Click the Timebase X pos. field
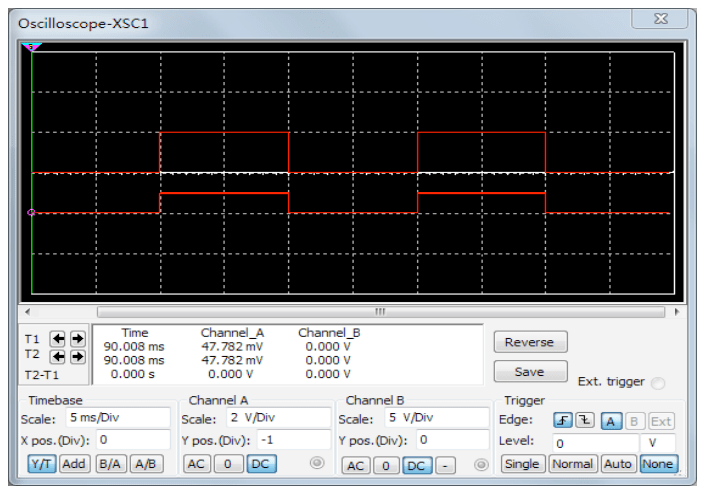This screenshot has width=704, height=494. click(x=133, y=440)
